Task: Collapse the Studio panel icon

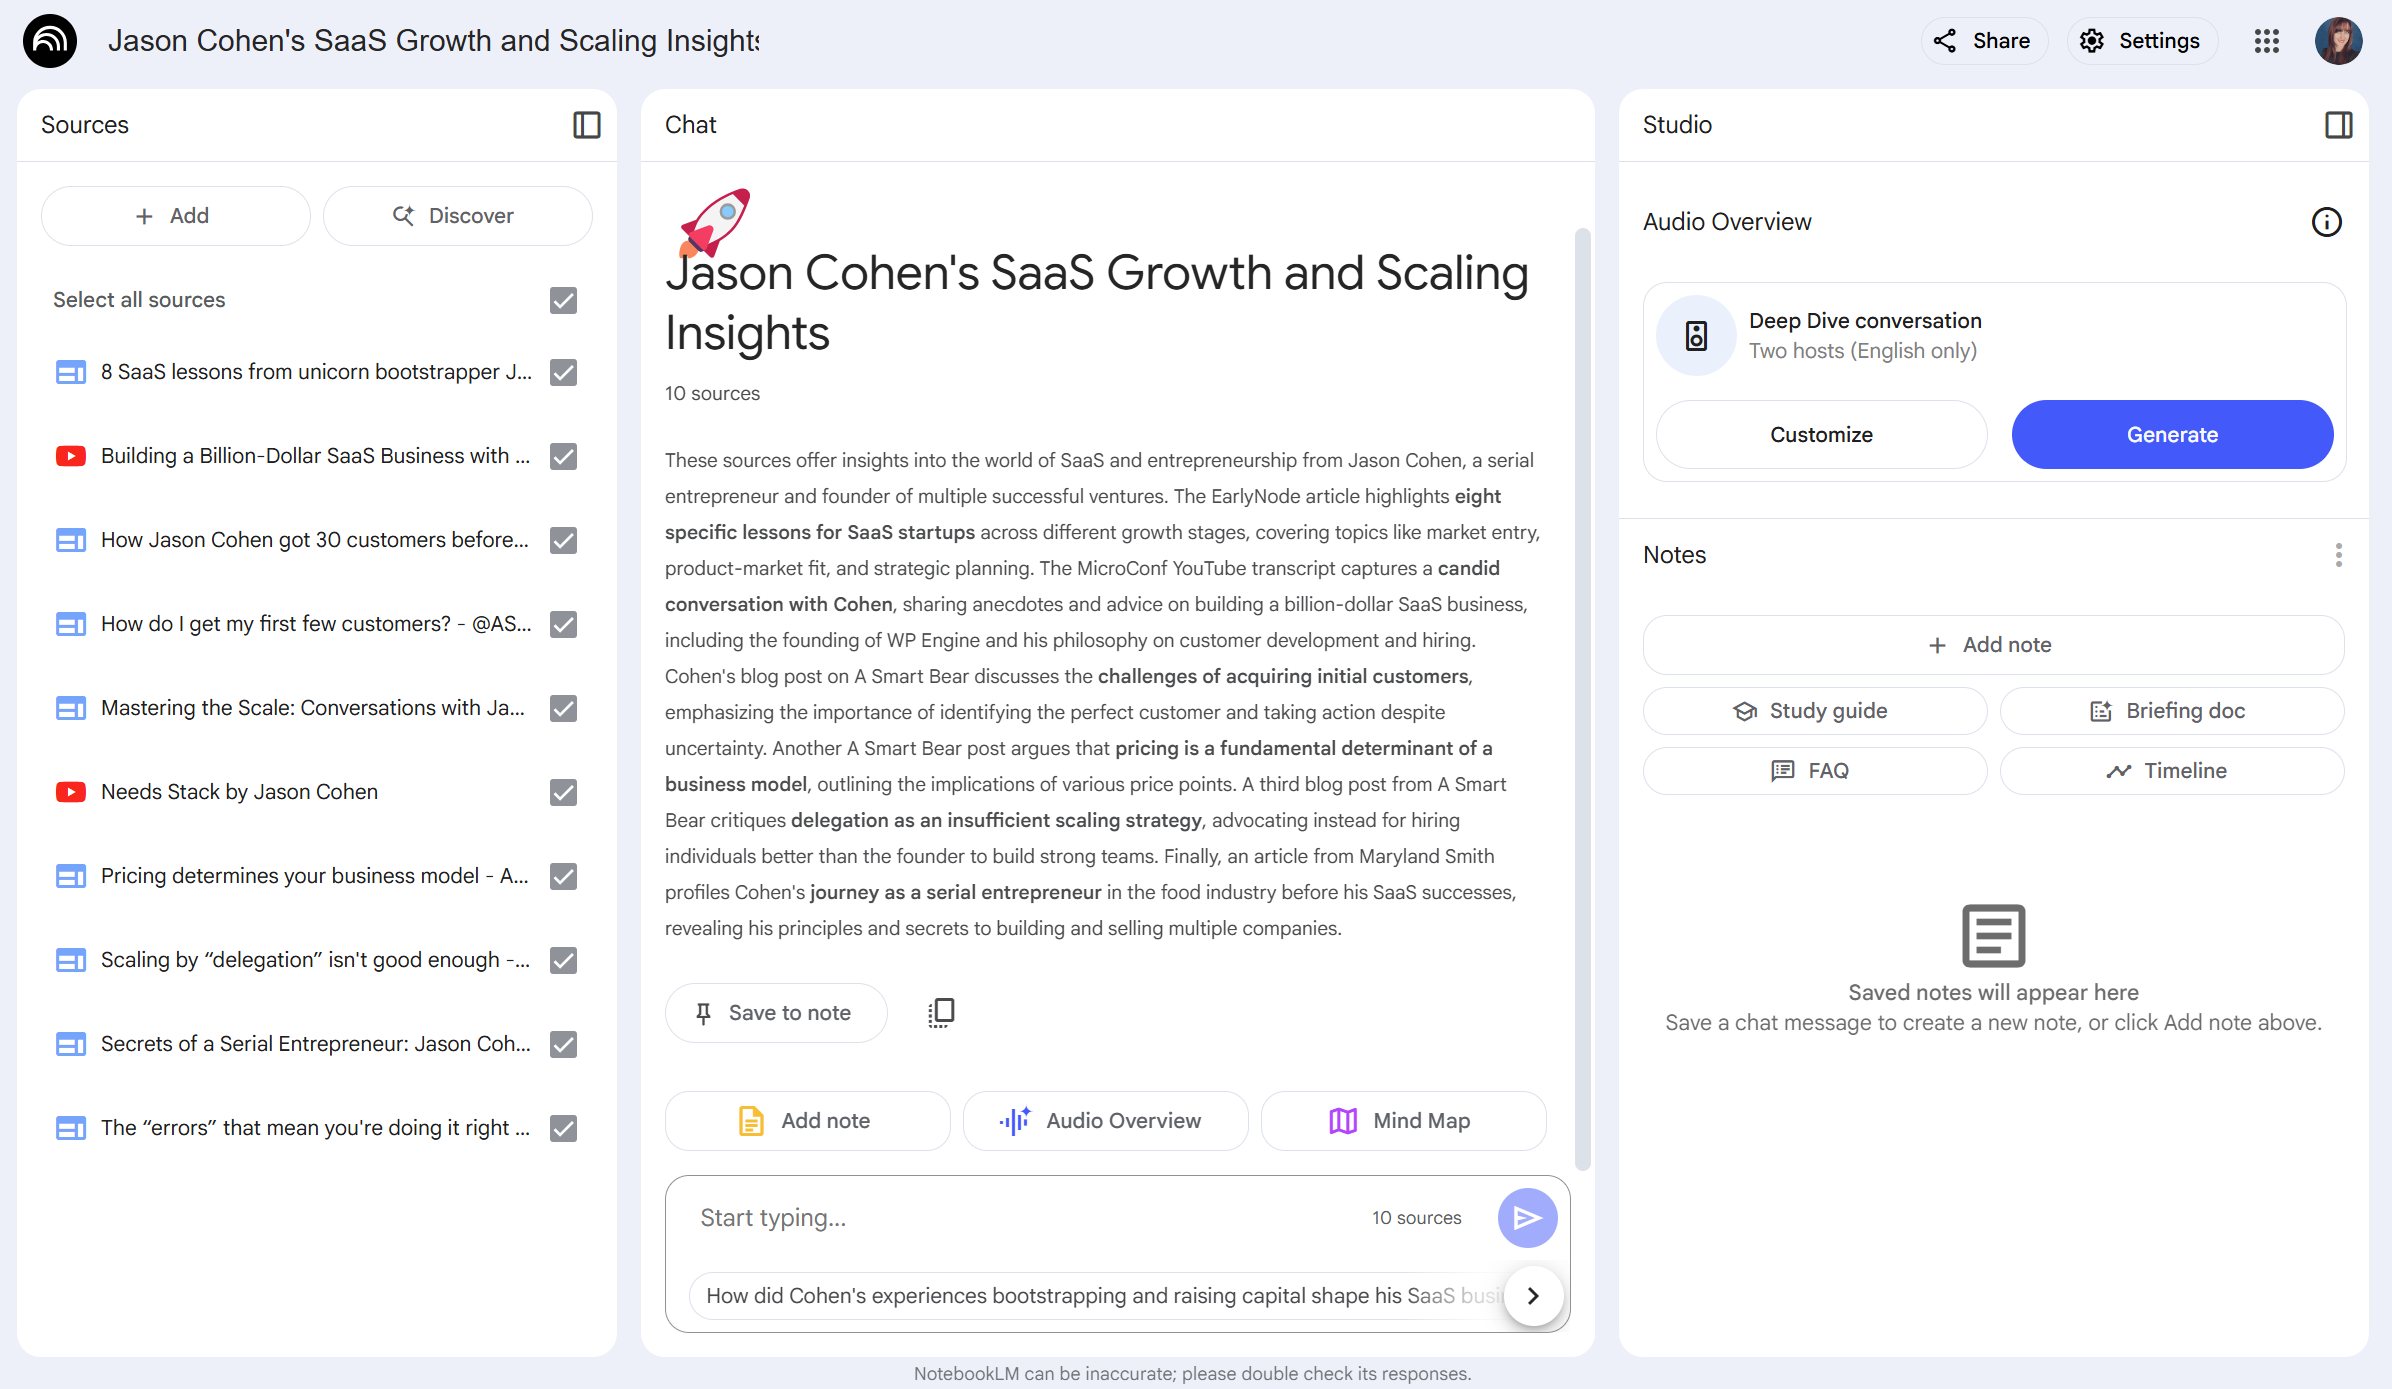Action: click(x=2338, y=125)
